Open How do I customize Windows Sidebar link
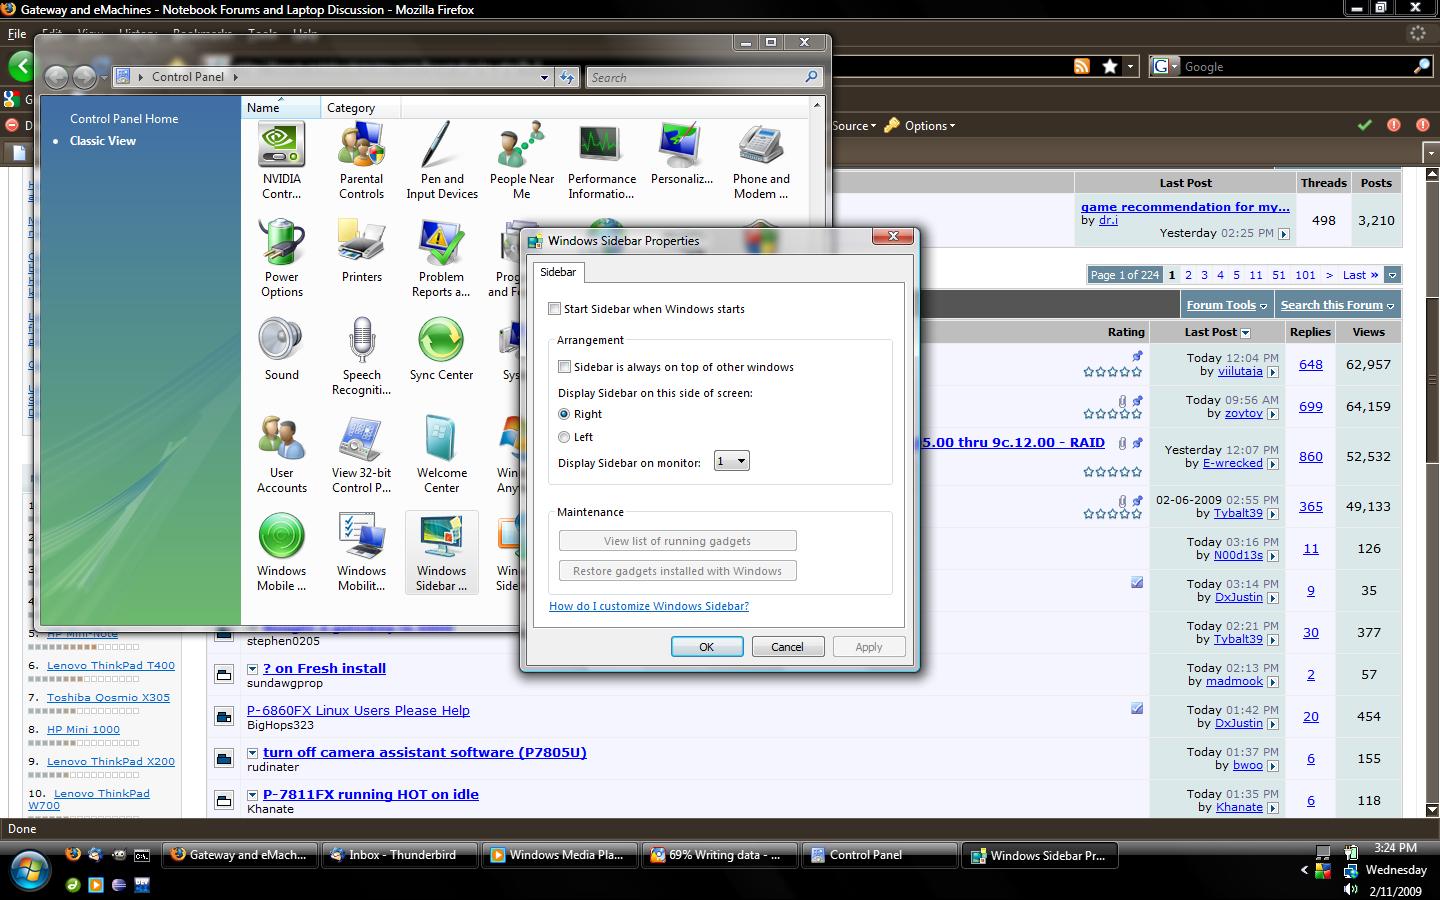The width and height of the screenshot is (1440, 900). [x=649, y=606]
